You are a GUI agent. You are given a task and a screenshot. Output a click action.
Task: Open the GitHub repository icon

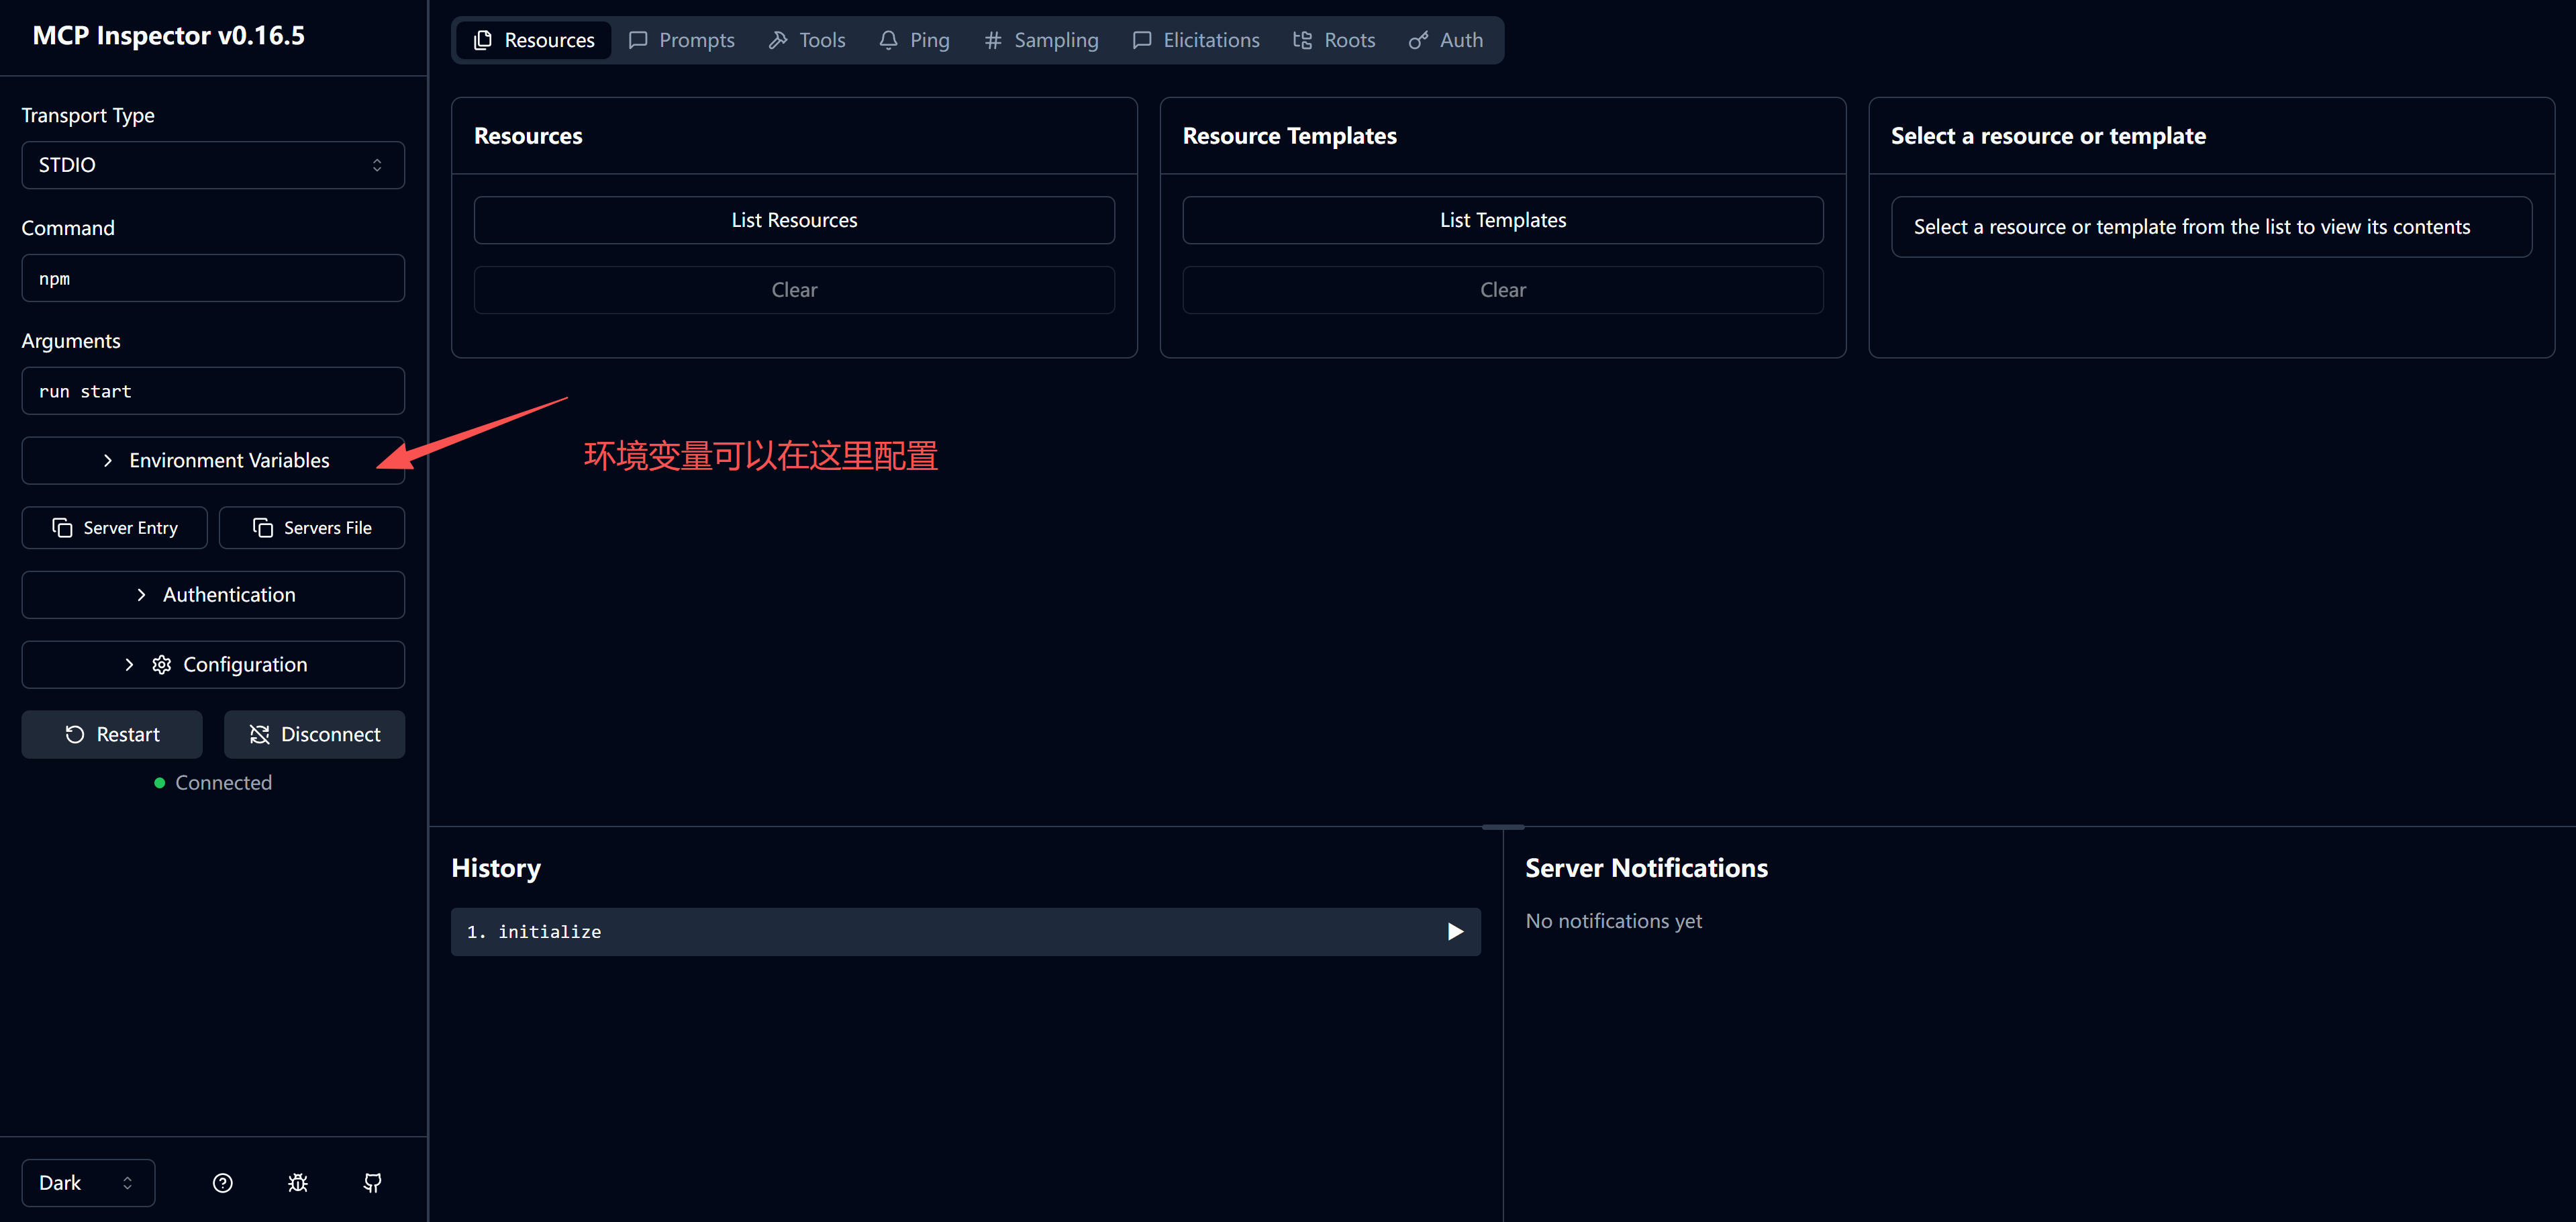click(372, 1183)
